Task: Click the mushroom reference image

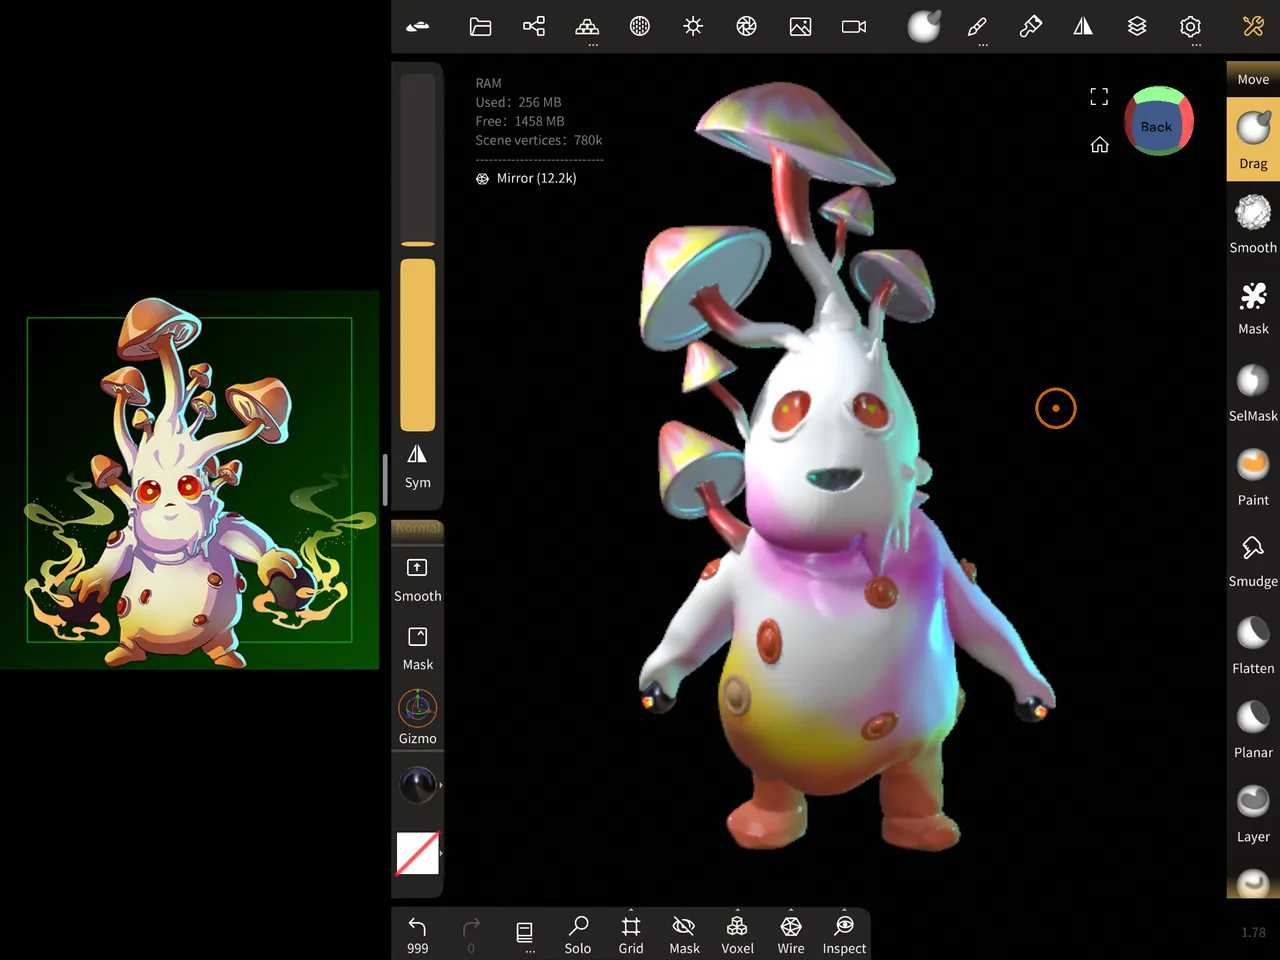Action: click(x=189, y=480)
